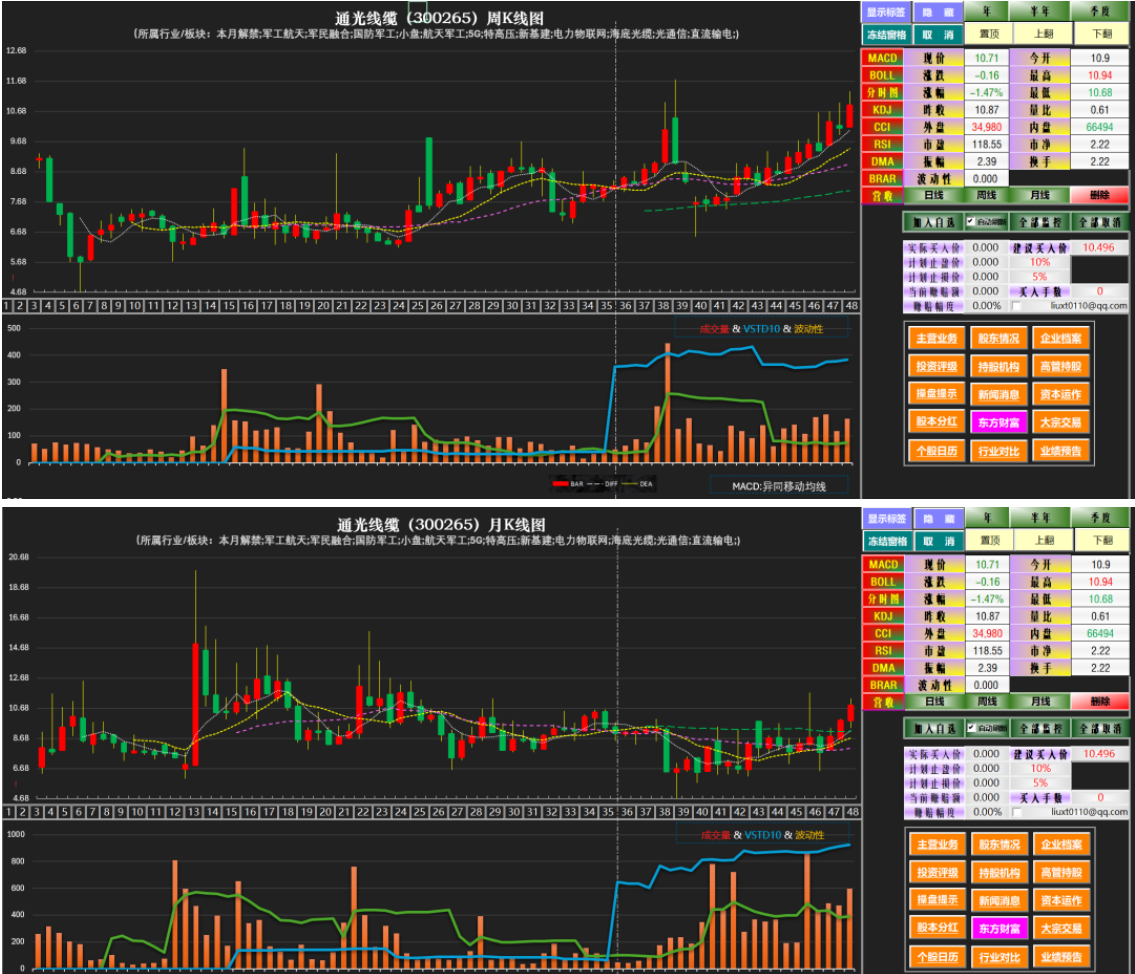Open 高管持股 link in monthly chart panel
This screenshot has width=1135, height=974.
(1061, 873)
